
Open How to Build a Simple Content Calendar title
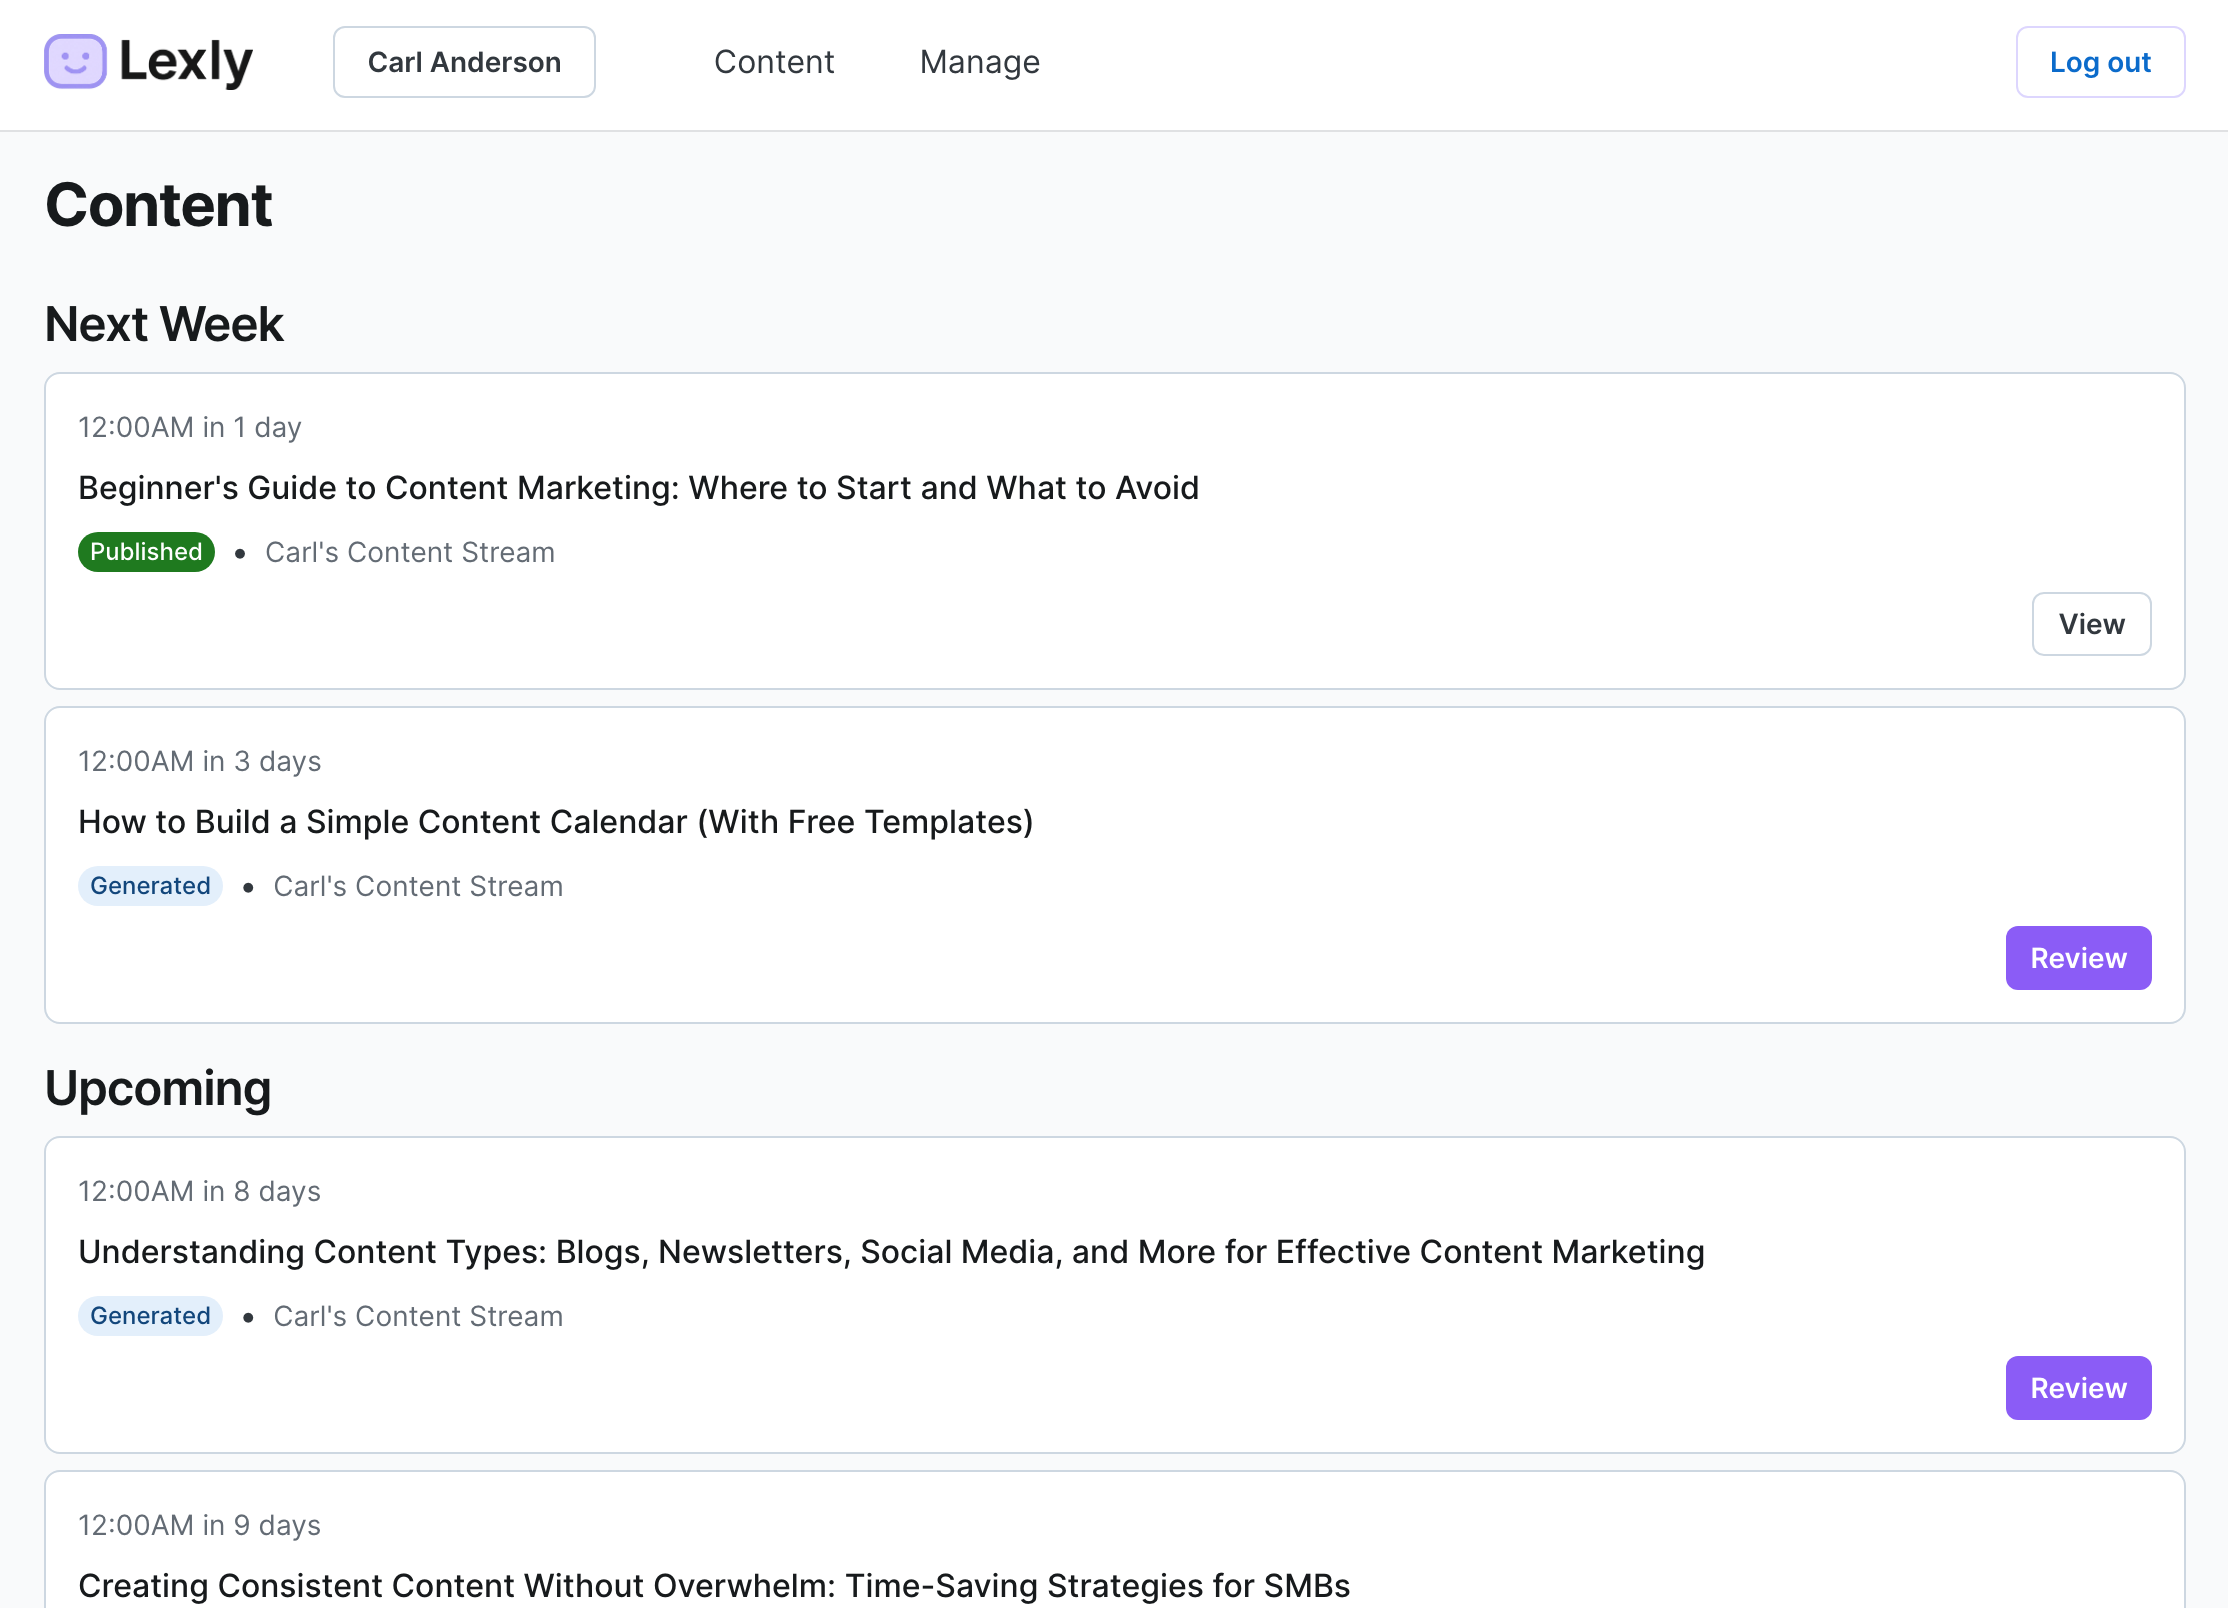click(555, 822)
